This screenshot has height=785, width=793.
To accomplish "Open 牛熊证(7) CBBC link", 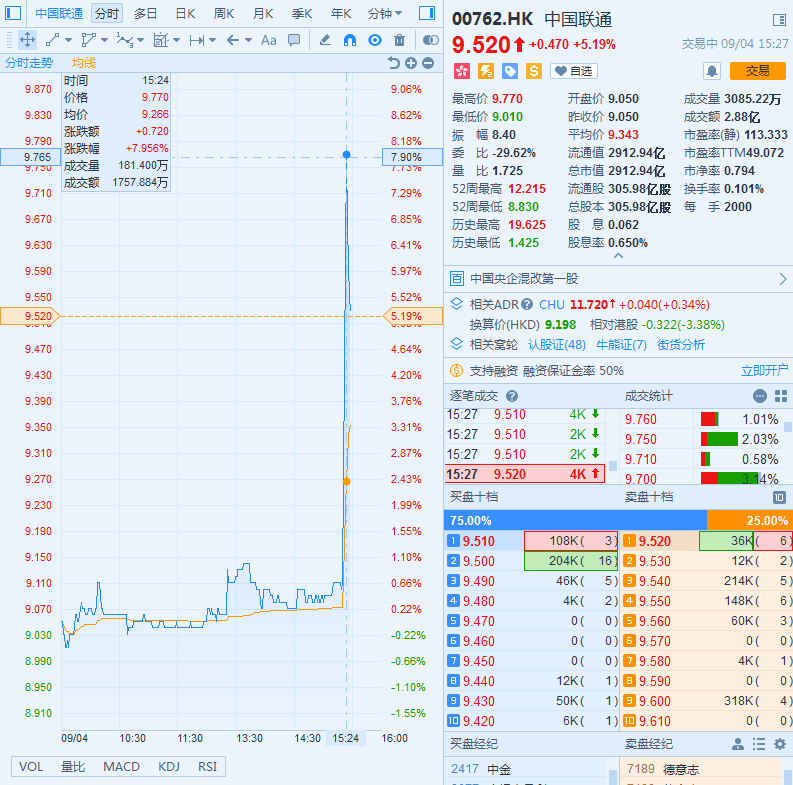I will coord(622,345).
